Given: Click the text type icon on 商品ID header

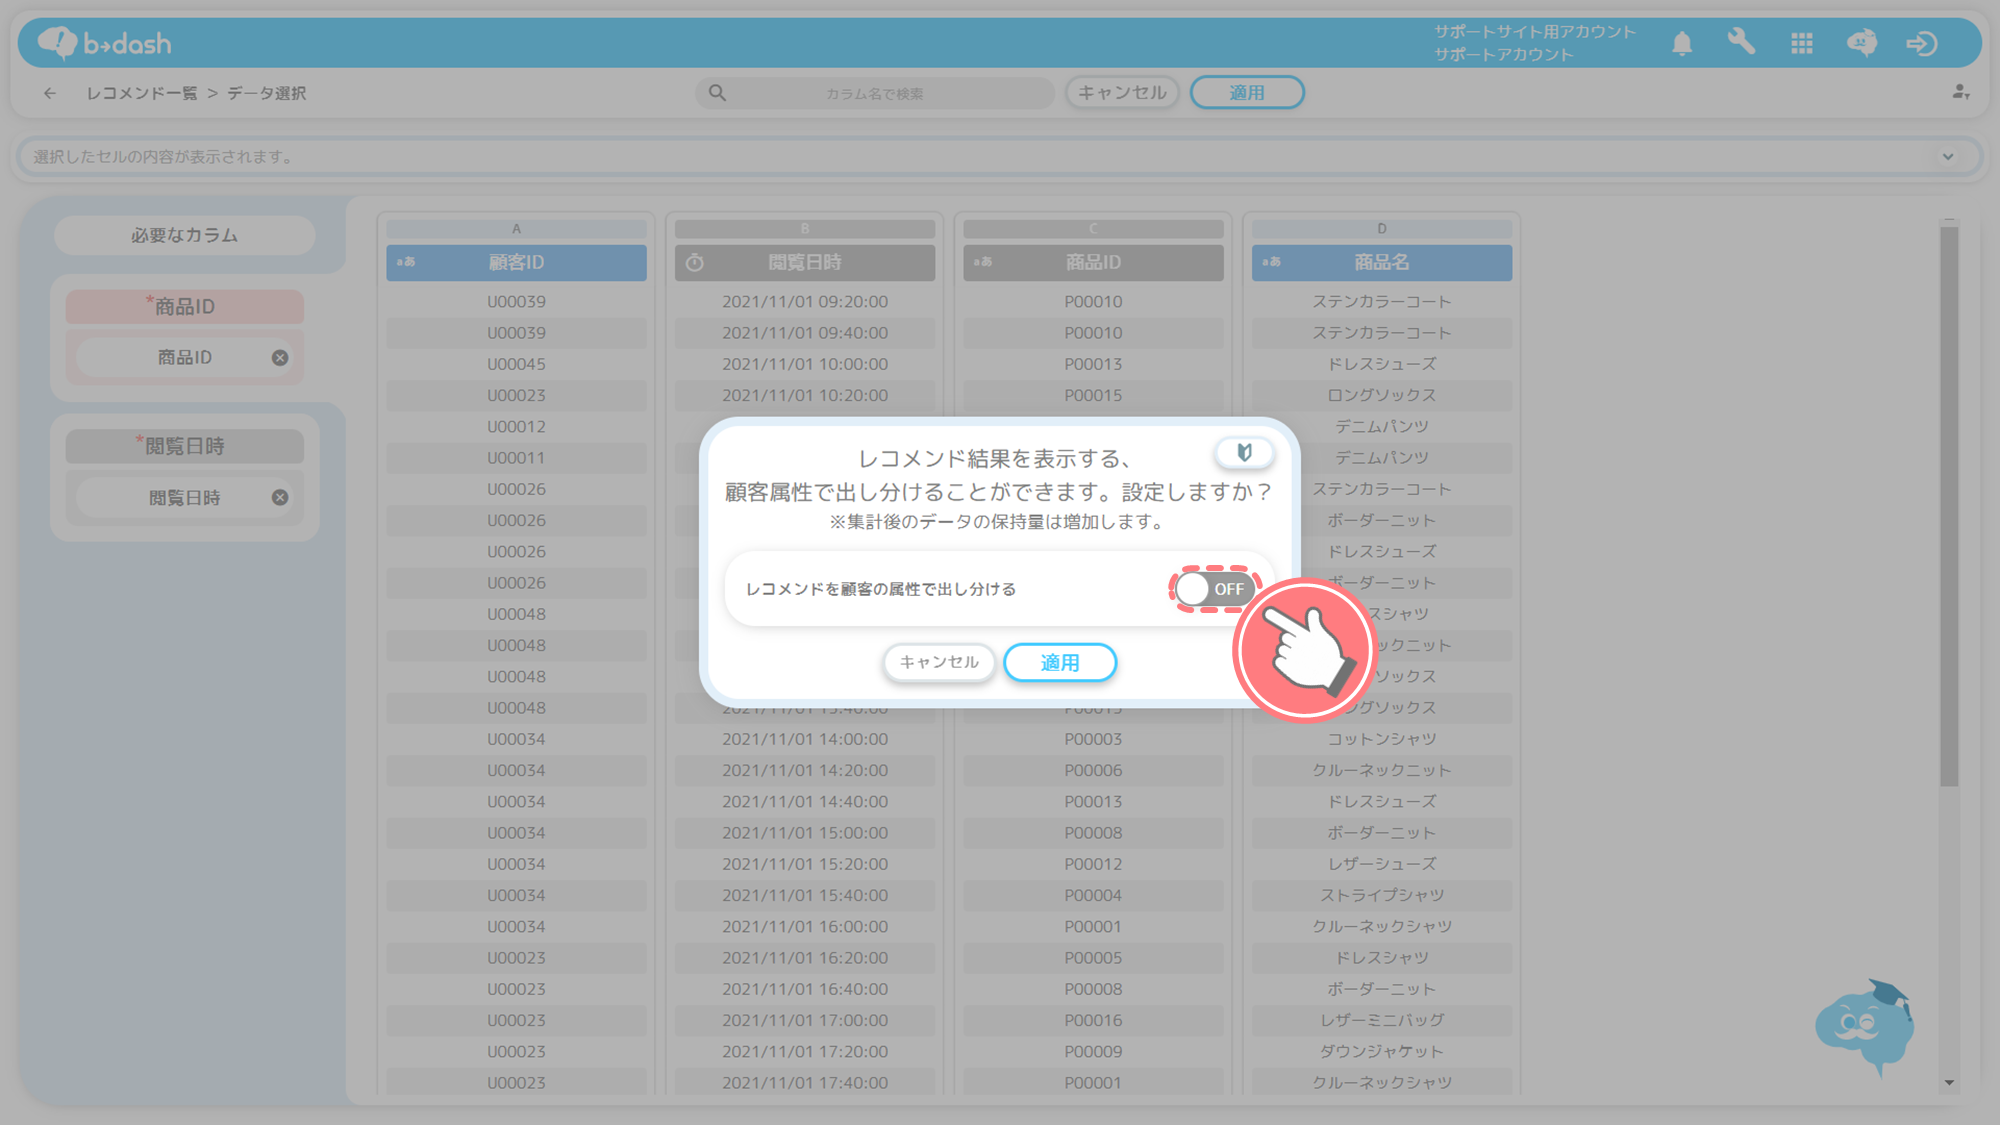Looking at the screenshot, I should click(983, 262).
